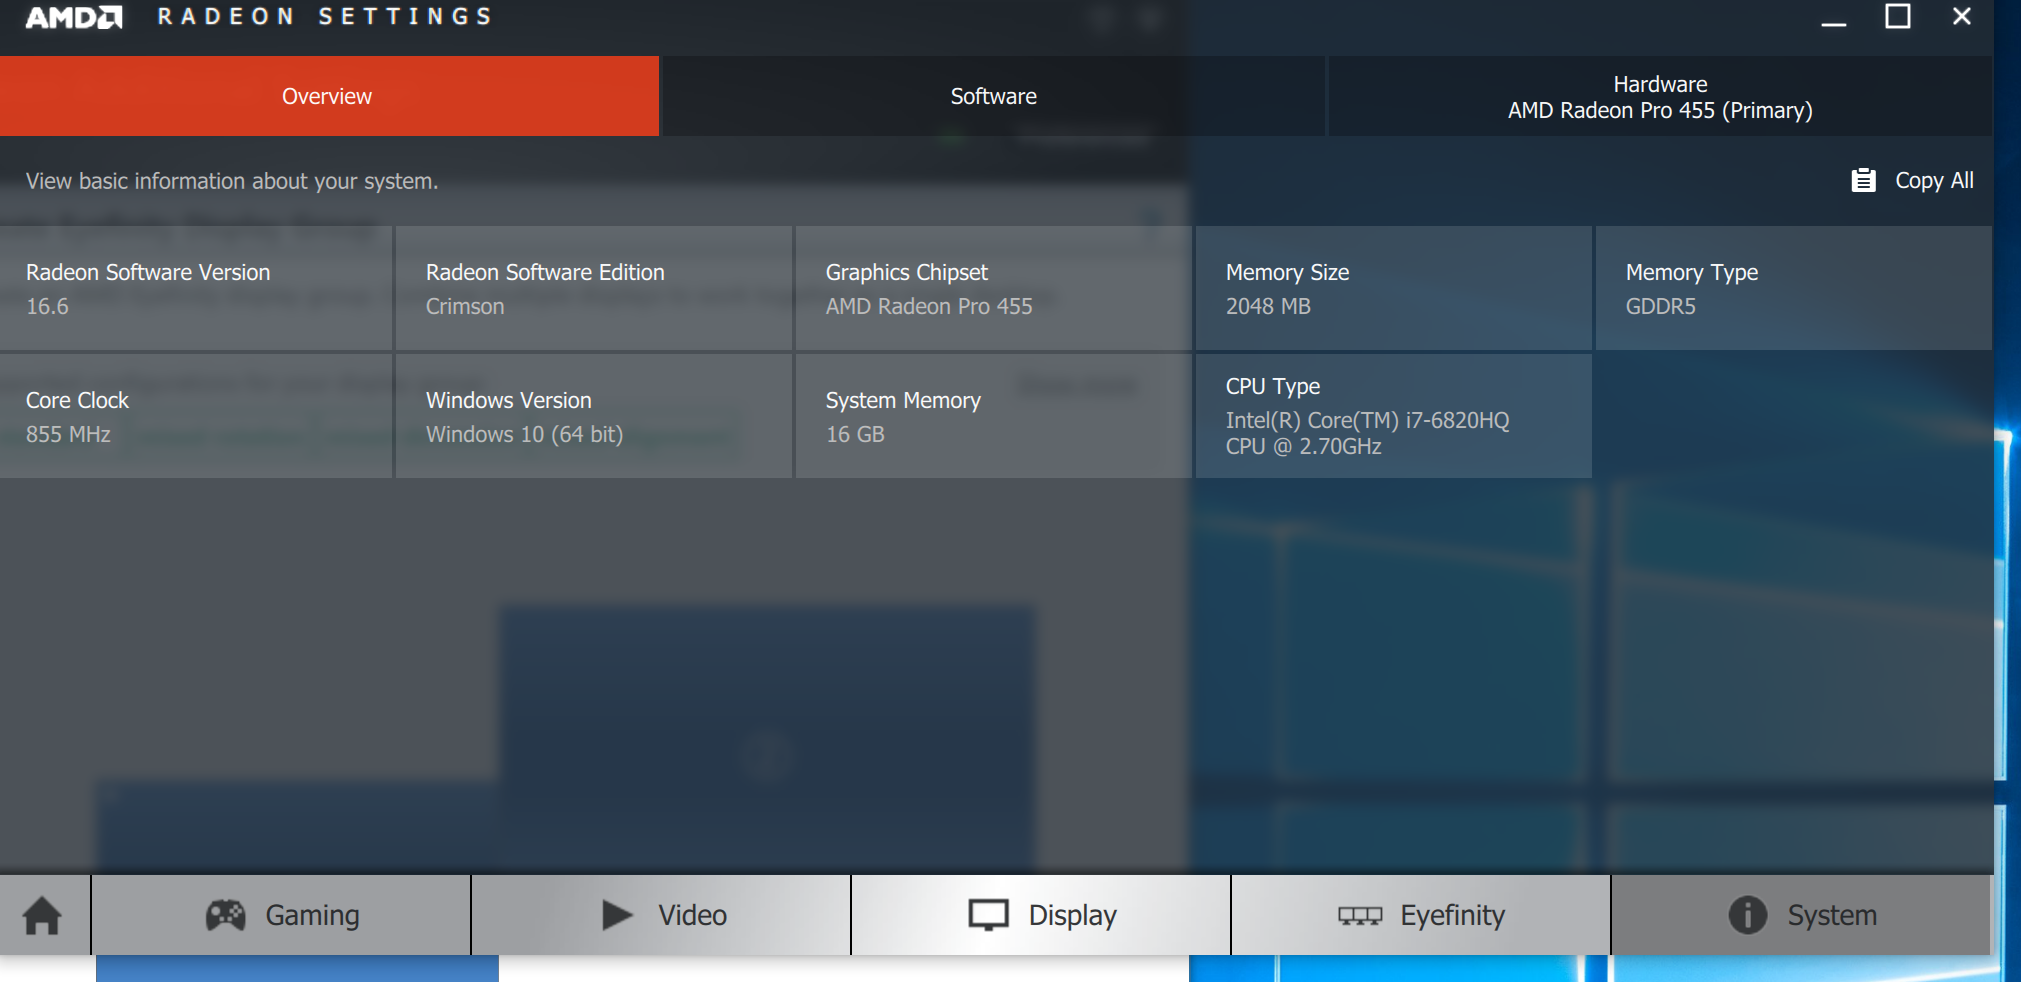The image size is (2021, 982).
Task: Click the Crimson edition value
Action: (x=465, y=306)
